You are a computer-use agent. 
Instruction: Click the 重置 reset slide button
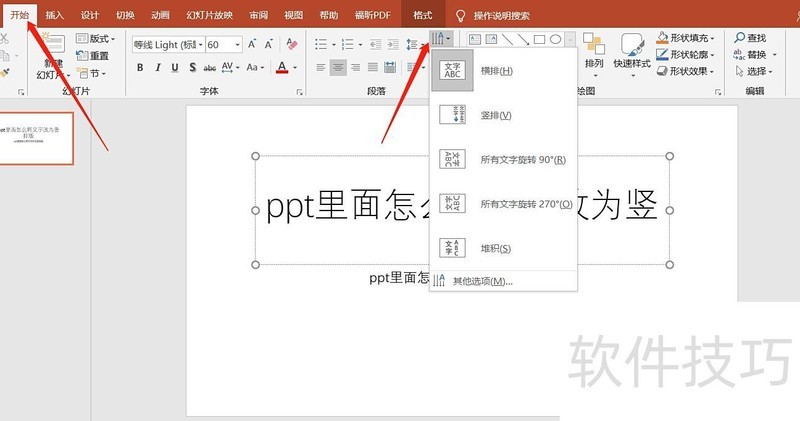[x=92, y=56]
